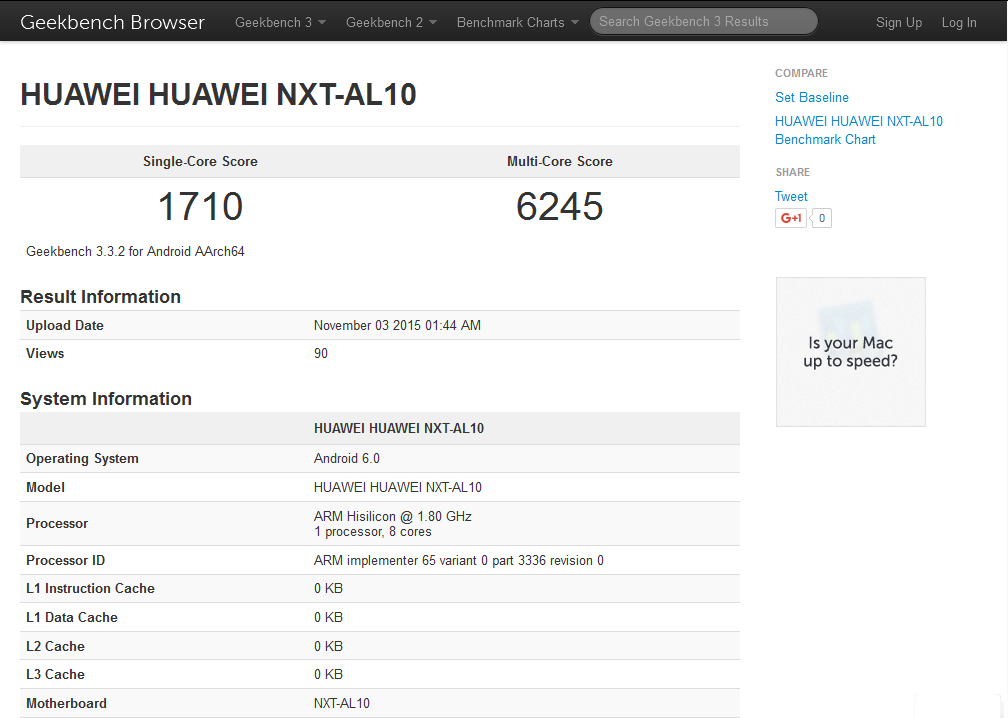Open the Benchmark Charts dropdown
Viewport: 1008px width, 718px height.
[x=517, y=22]
